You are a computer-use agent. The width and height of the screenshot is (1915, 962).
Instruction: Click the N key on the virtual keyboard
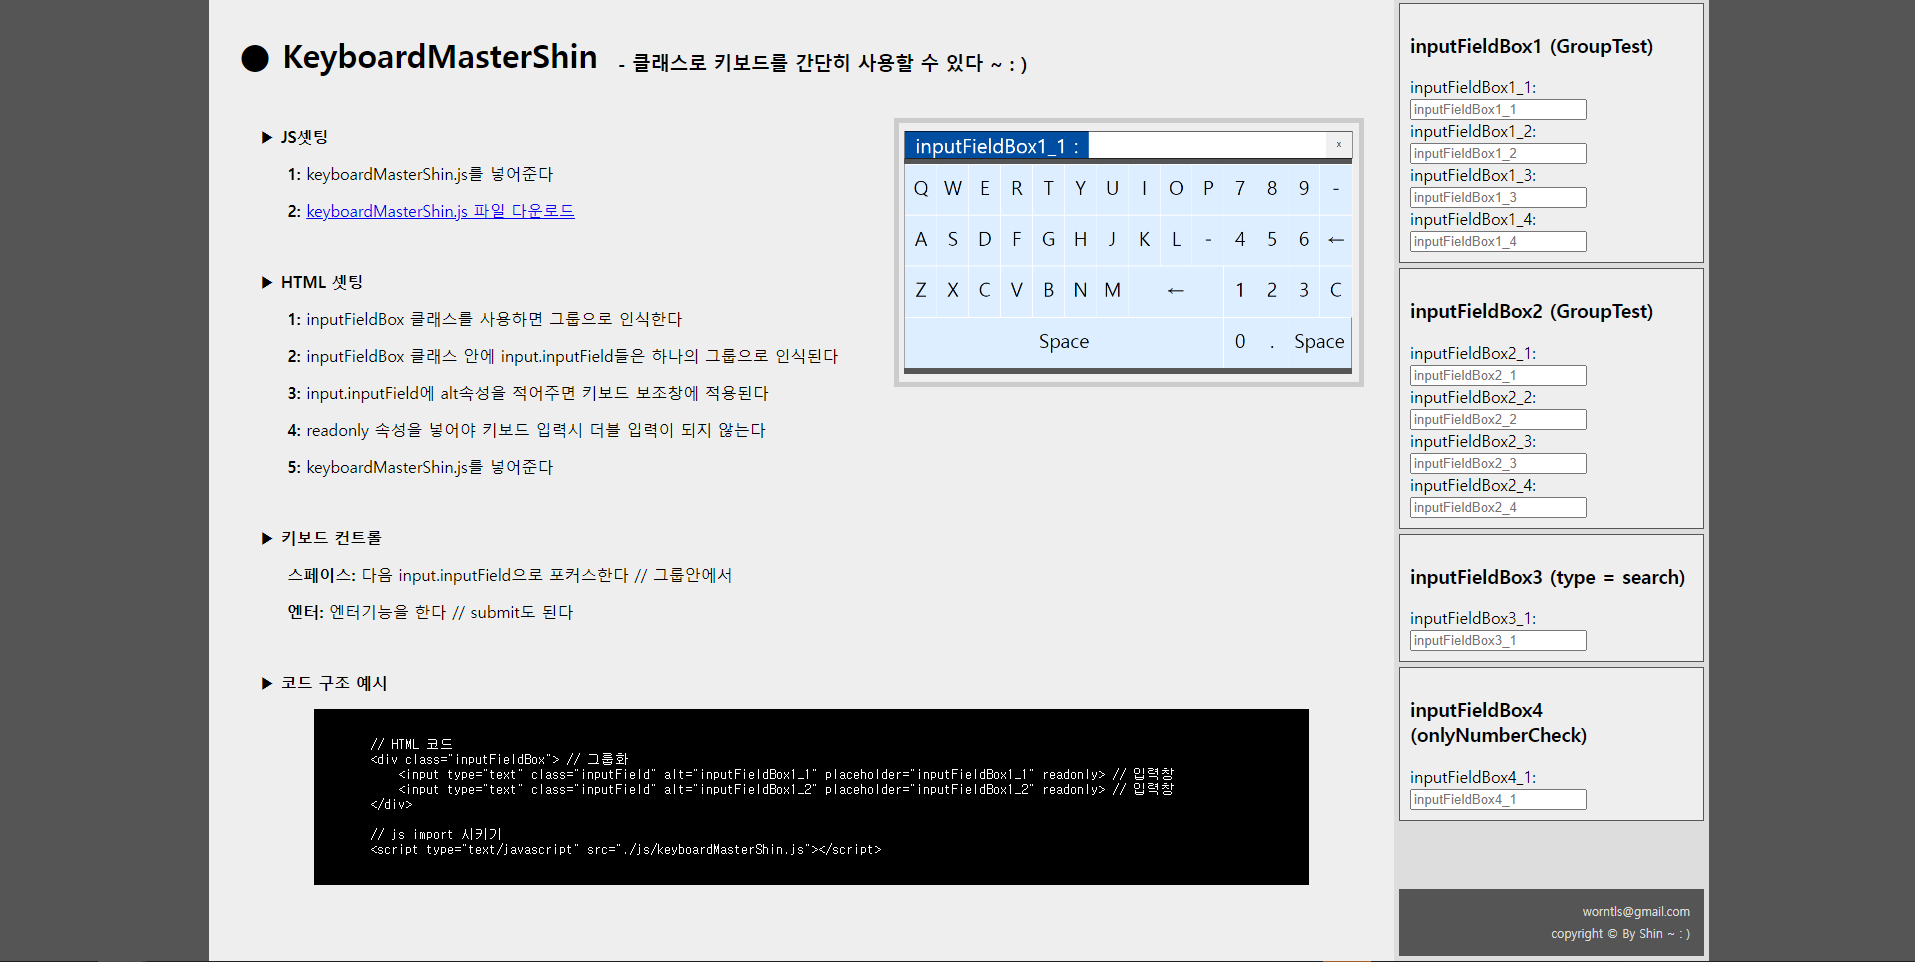point(1081,290)
